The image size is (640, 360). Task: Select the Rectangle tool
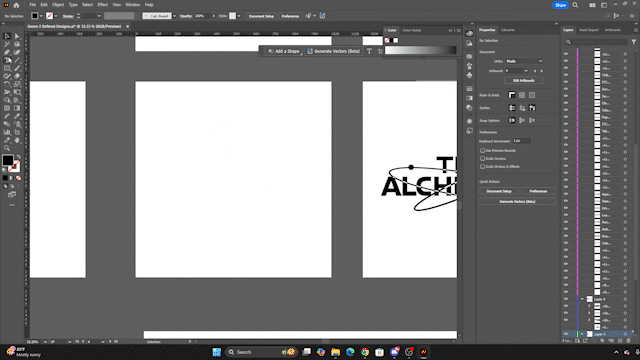tap(7, 68)
